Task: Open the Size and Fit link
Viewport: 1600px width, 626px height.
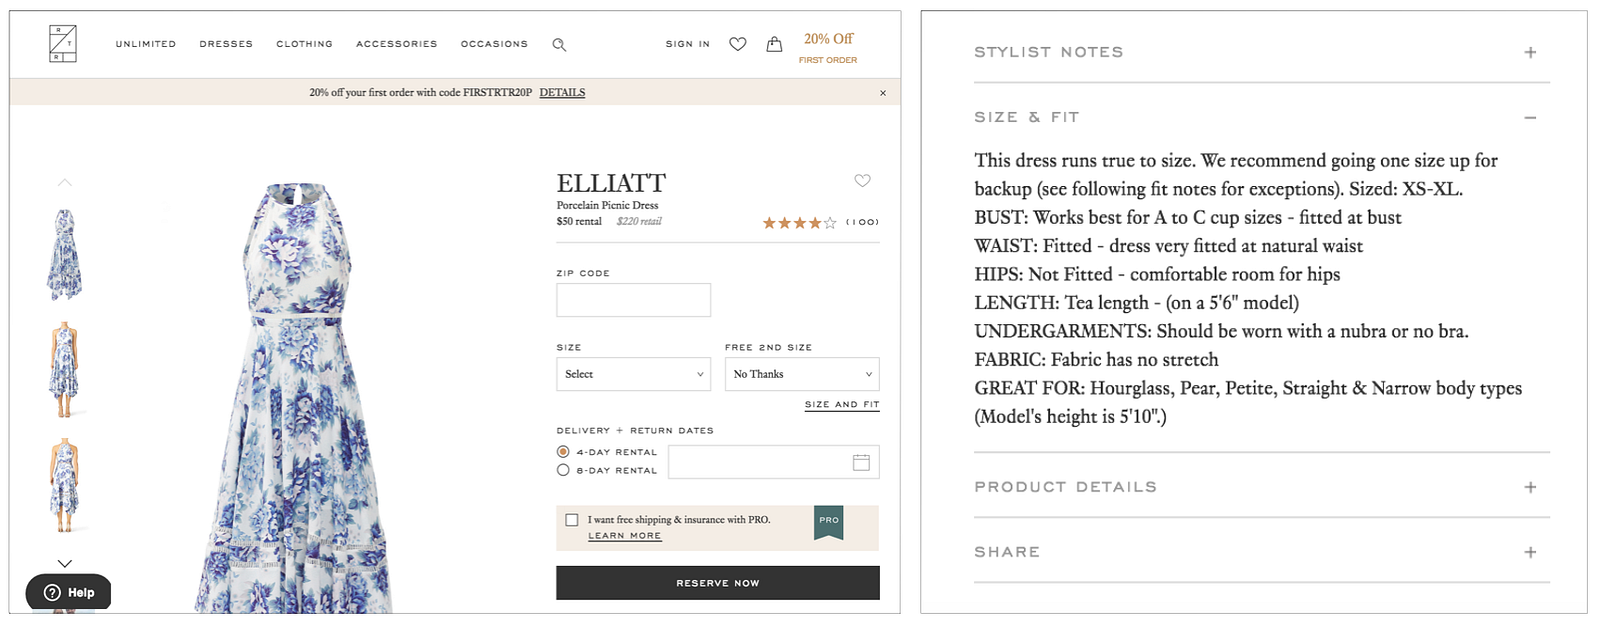Action: pyautogui.click(x=842, y=405)
